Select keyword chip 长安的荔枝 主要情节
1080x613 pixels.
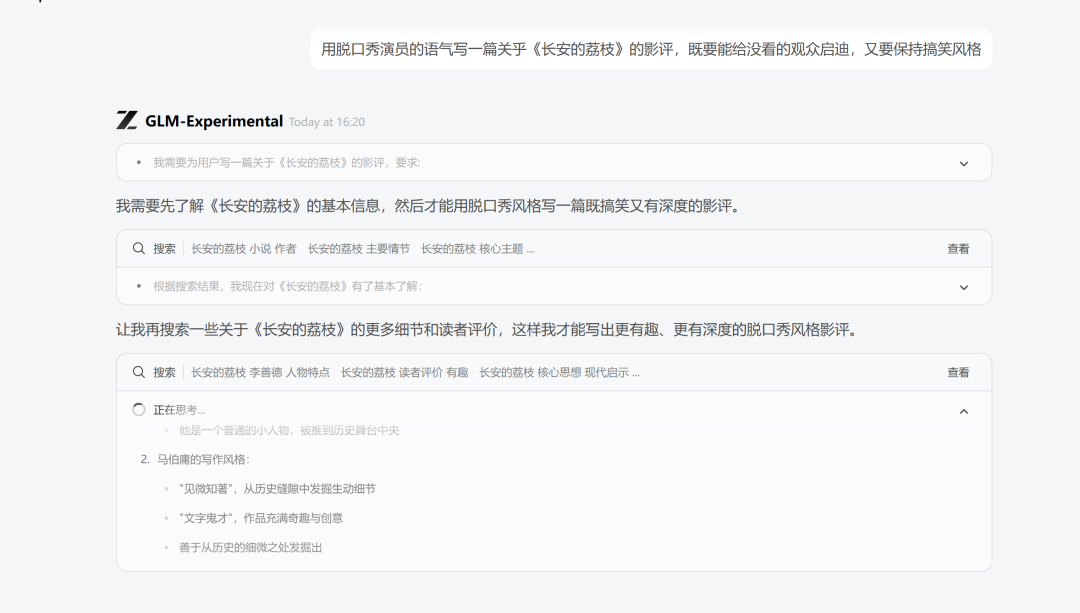pos(357,248)
